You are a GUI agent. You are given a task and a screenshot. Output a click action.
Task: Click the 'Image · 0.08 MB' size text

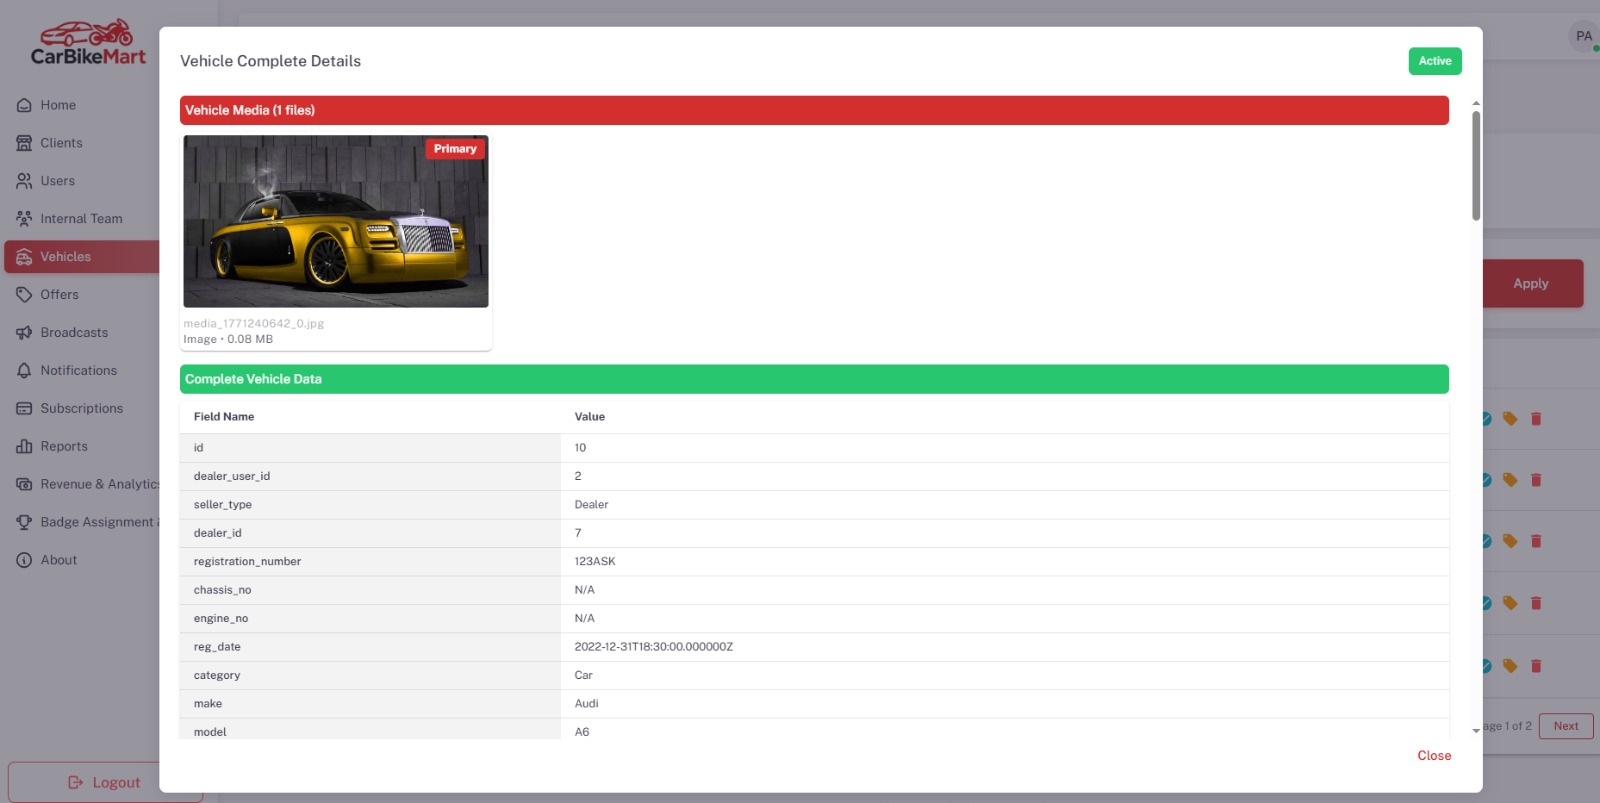click(228, 339)
